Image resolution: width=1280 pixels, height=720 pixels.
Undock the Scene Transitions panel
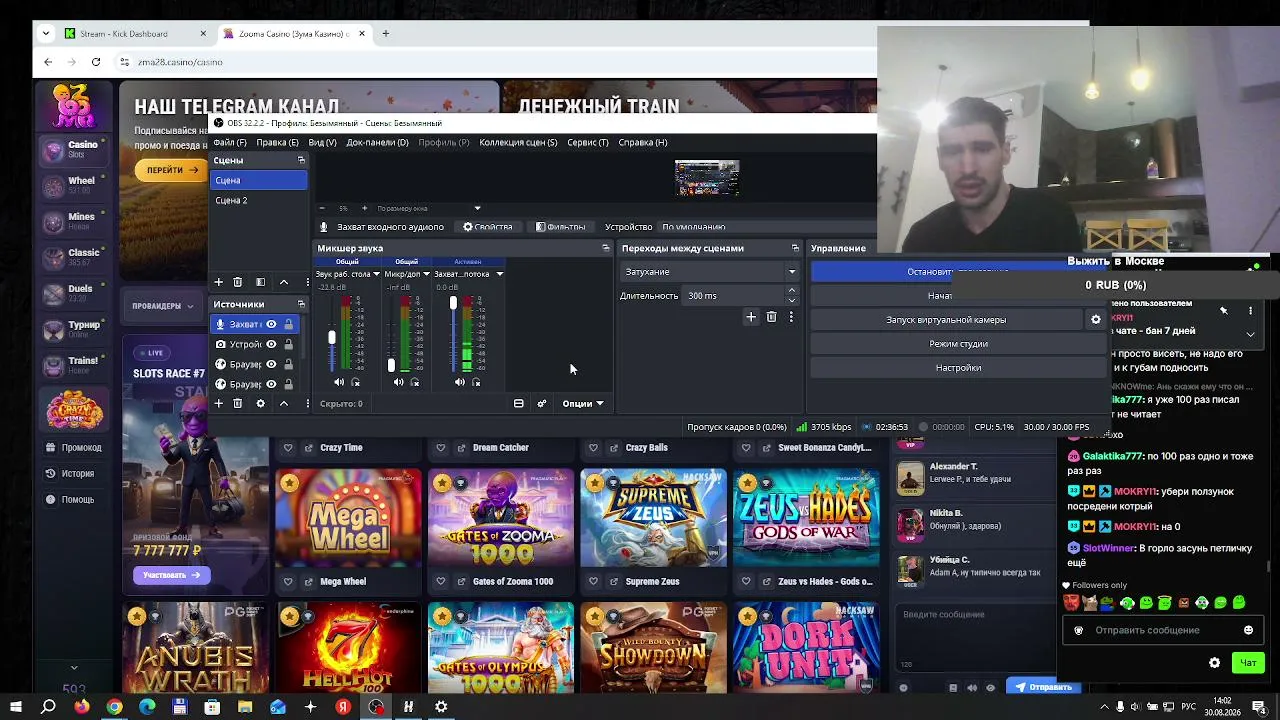click(x=795, y=248)
